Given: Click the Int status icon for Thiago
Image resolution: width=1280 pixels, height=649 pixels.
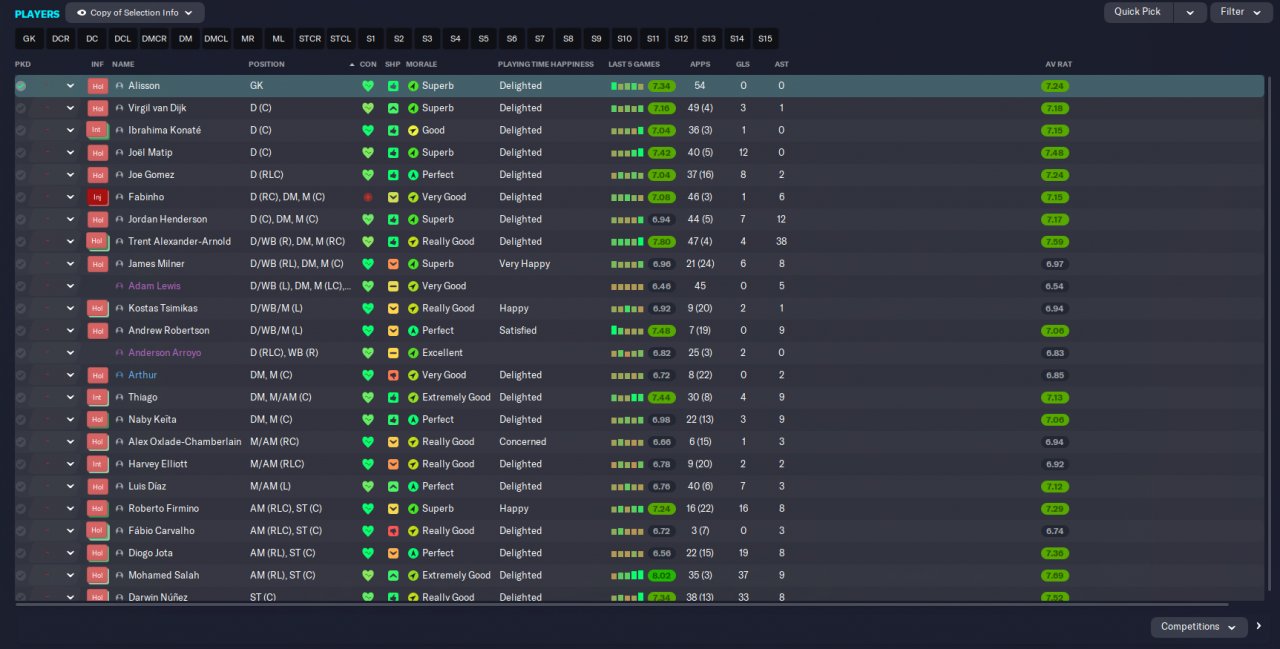Looking at the screenshot, I should (97, 397).
